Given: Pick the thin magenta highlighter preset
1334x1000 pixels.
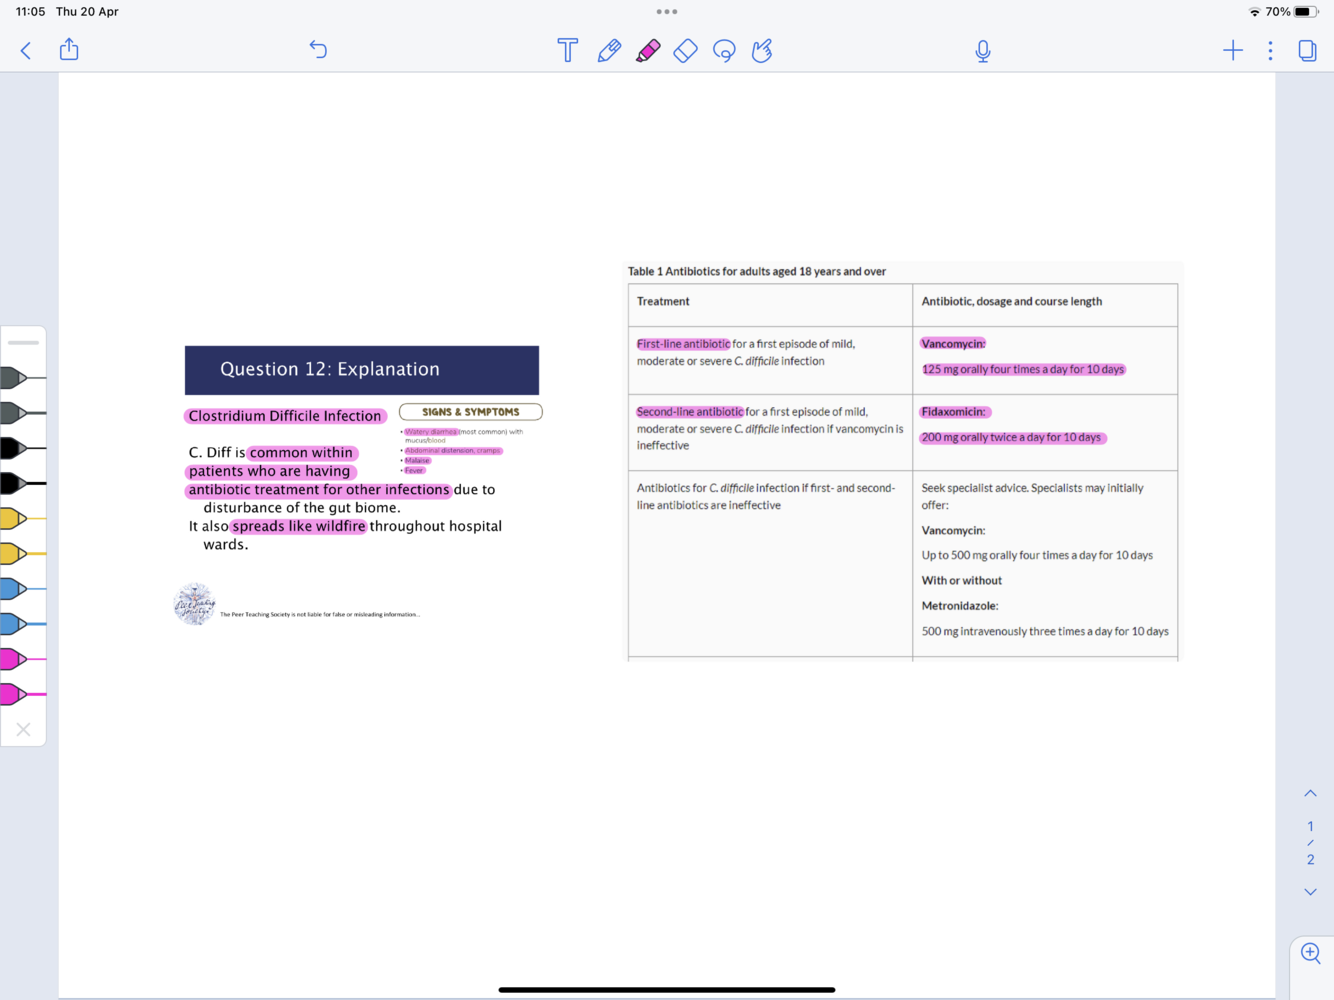Looking at the screenshot, I should click(23, 659).
